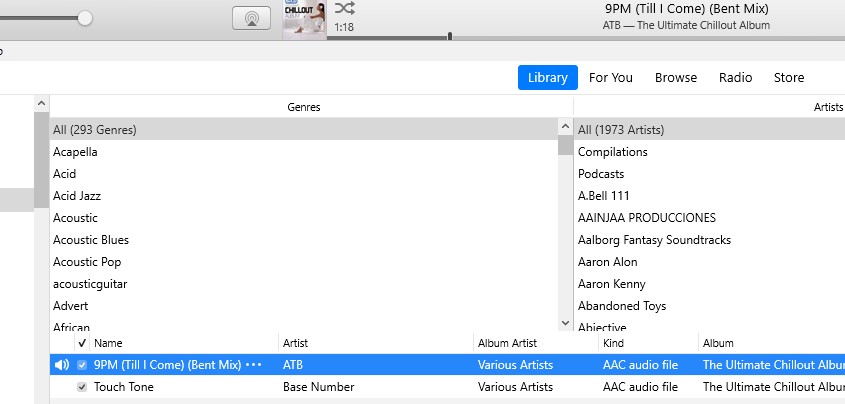Image resolution: width=845 pixels, height=404 pixels.
Task: Toggle the shuffle icon
Action: pos(344,8)
